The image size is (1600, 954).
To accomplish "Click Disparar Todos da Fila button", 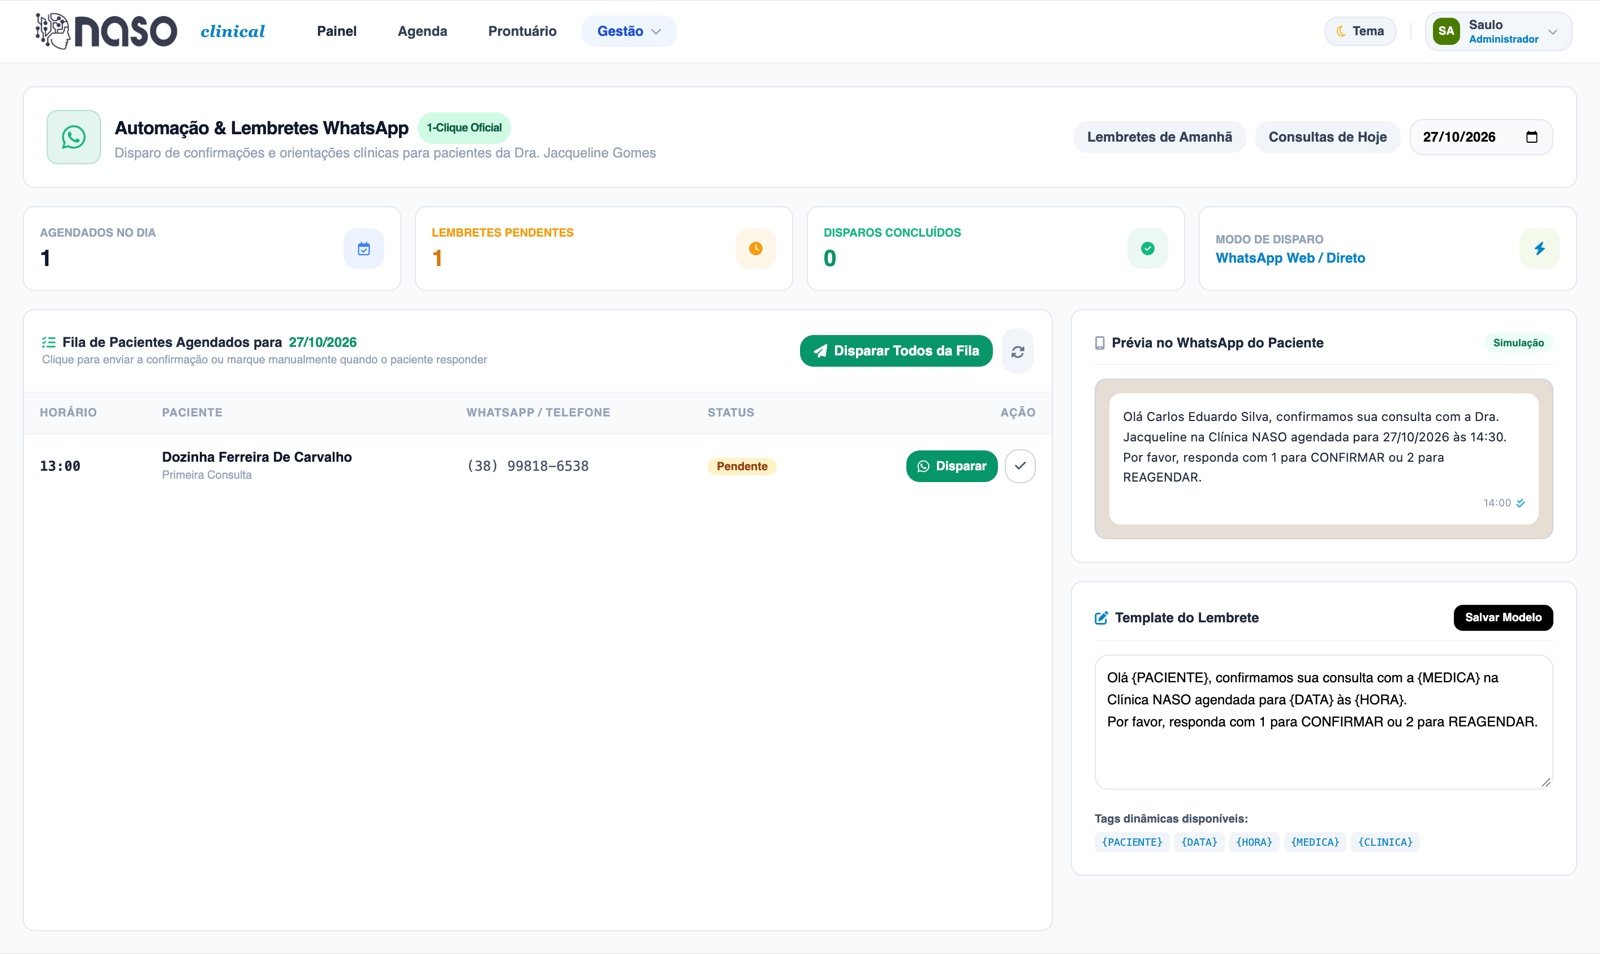I will tap(896, 351).
